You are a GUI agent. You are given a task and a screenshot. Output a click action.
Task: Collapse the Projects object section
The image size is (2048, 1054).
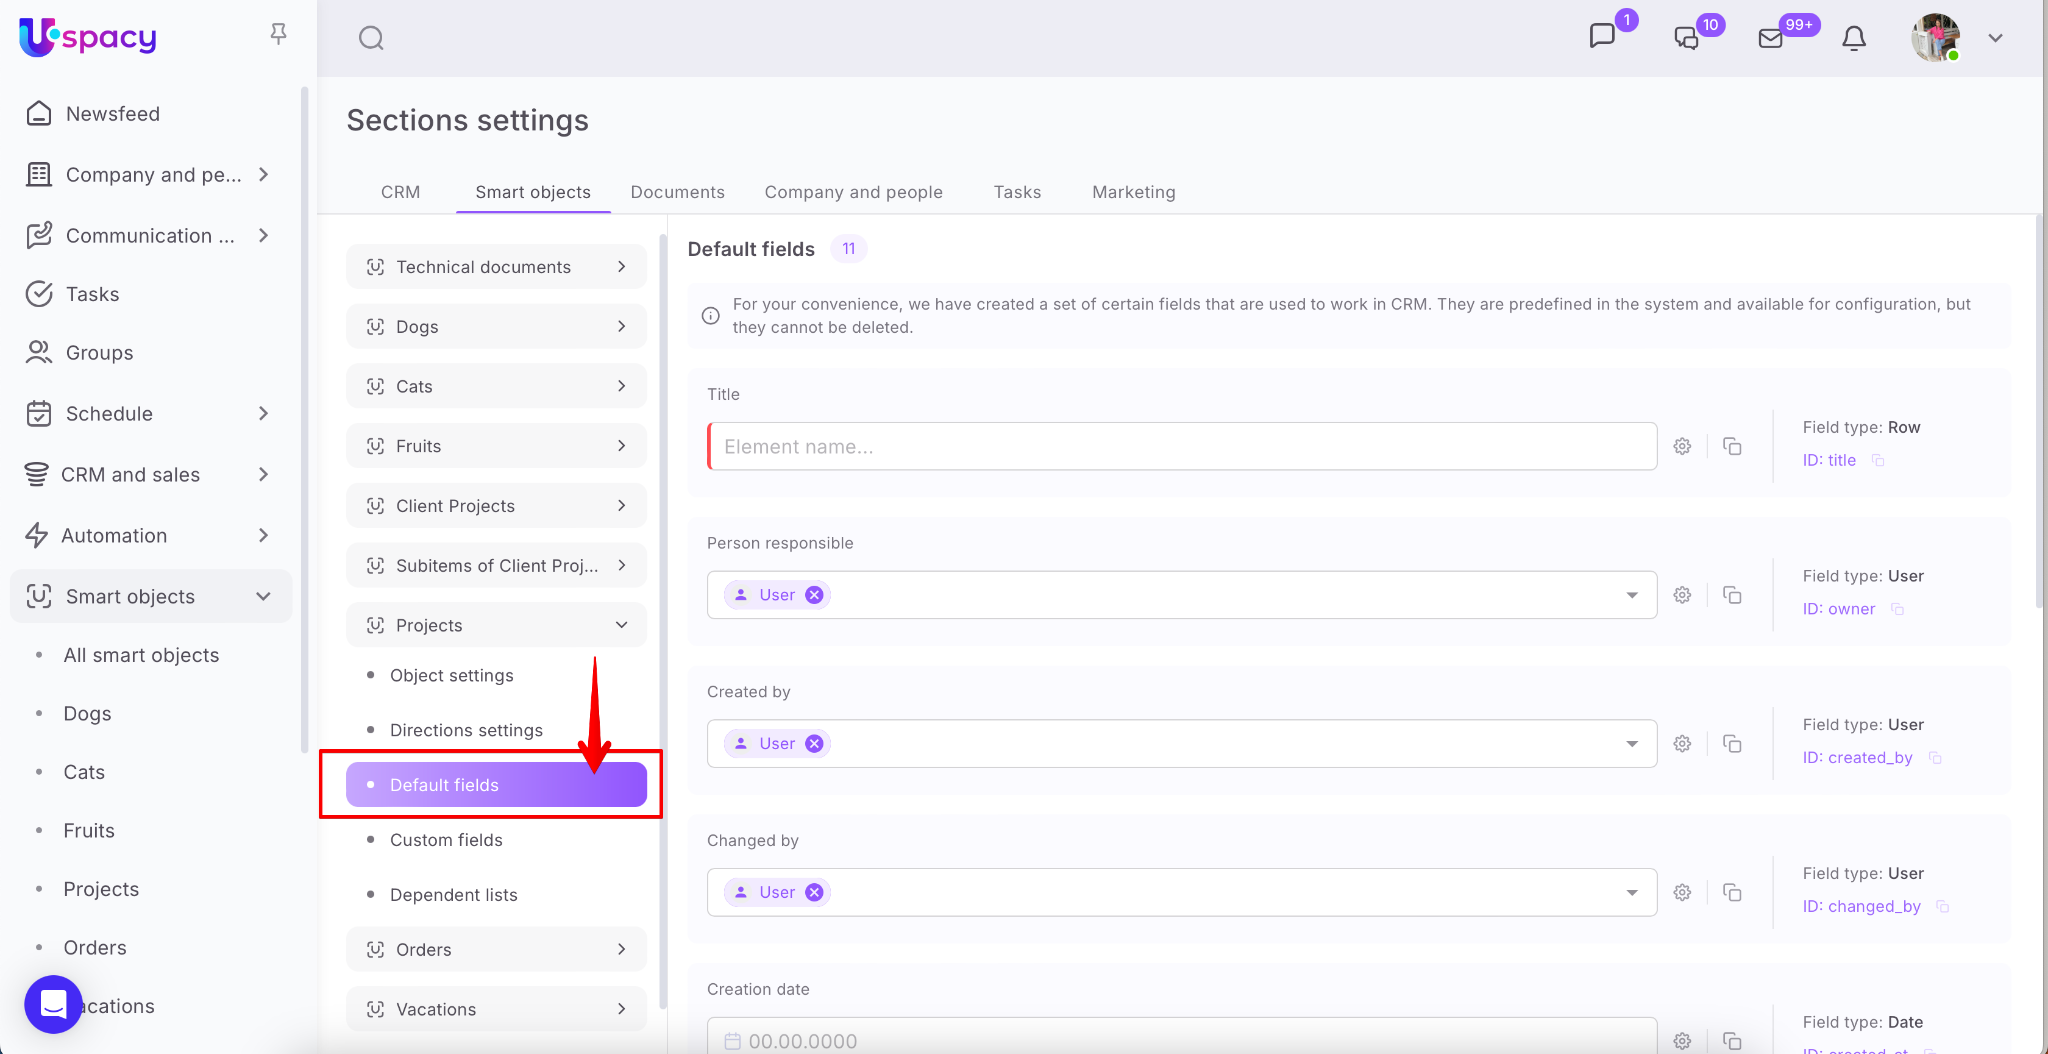[621, 625]
